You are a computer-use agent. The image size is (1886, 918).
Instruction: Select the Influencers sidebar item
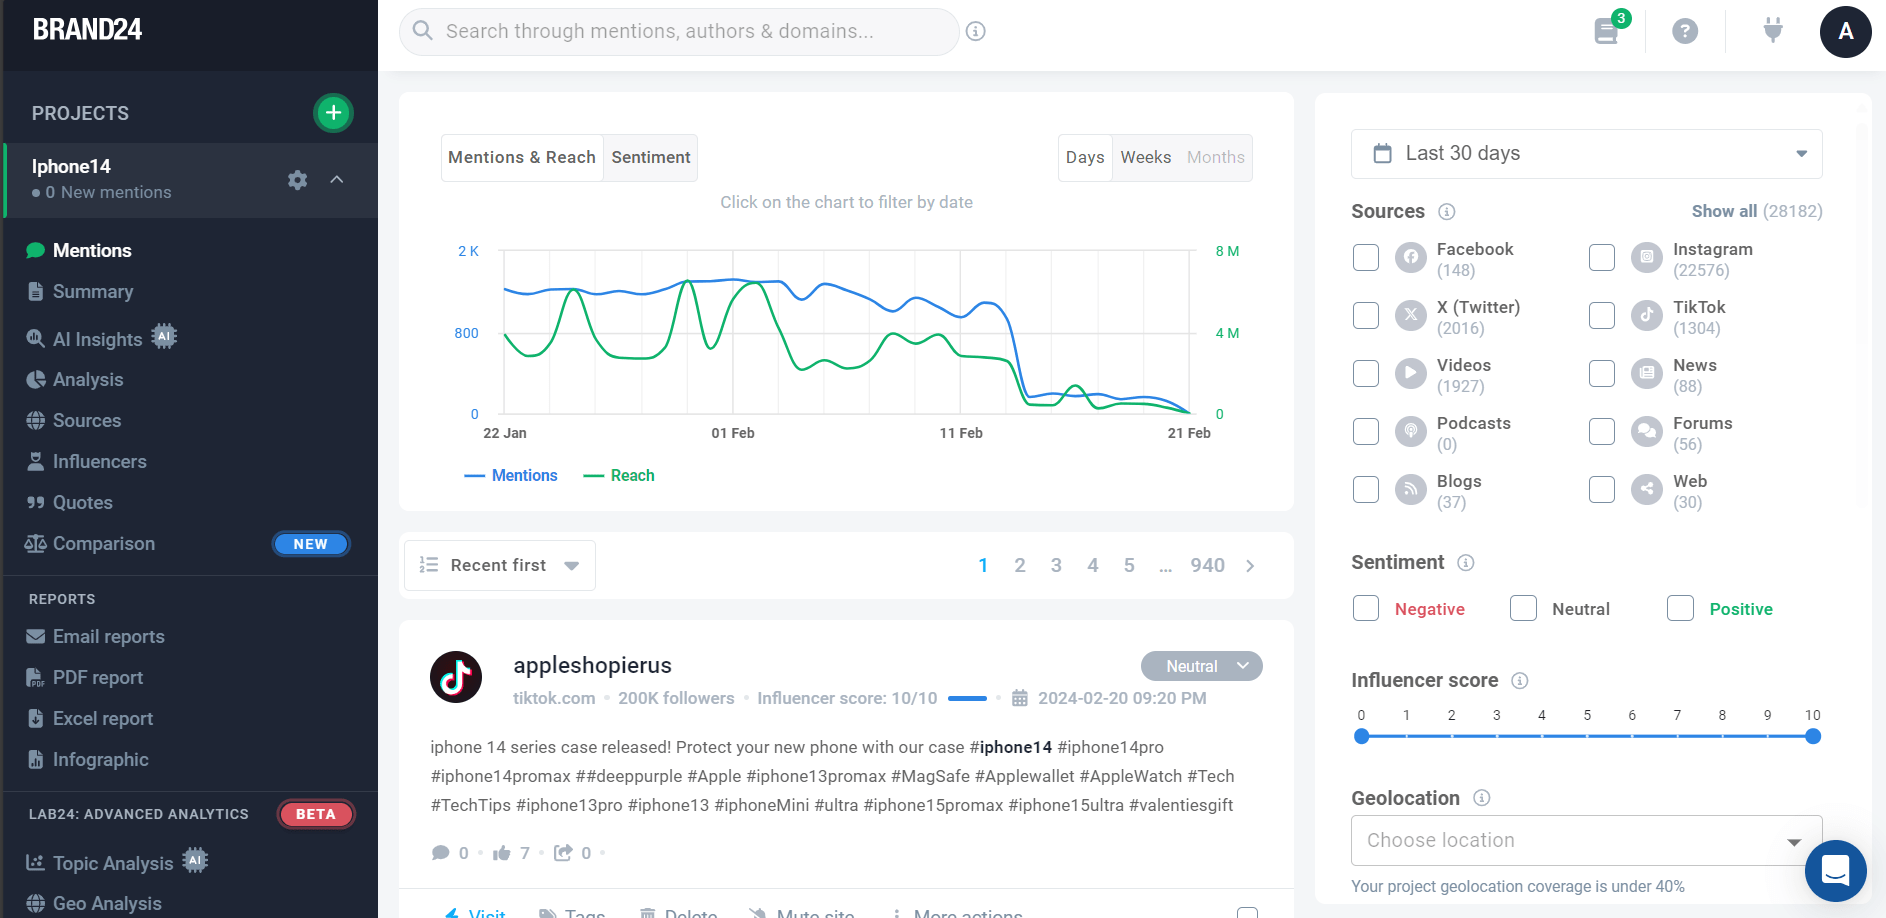tap(97, 461)
